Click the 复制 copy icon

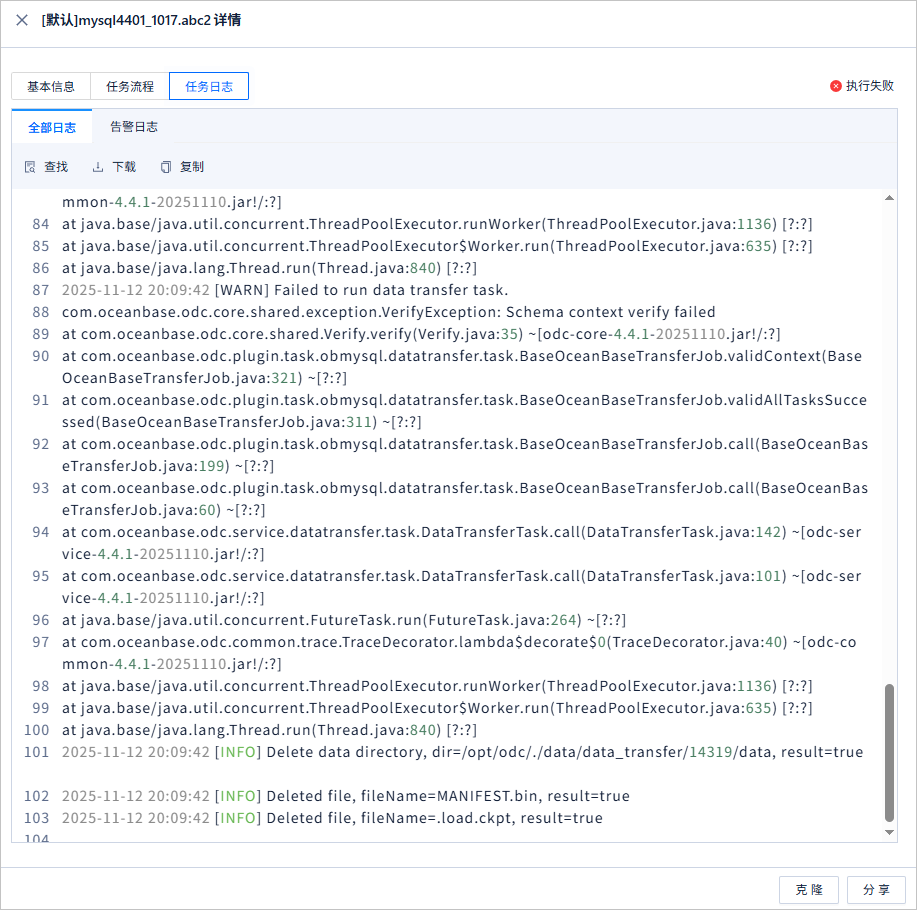166,167
